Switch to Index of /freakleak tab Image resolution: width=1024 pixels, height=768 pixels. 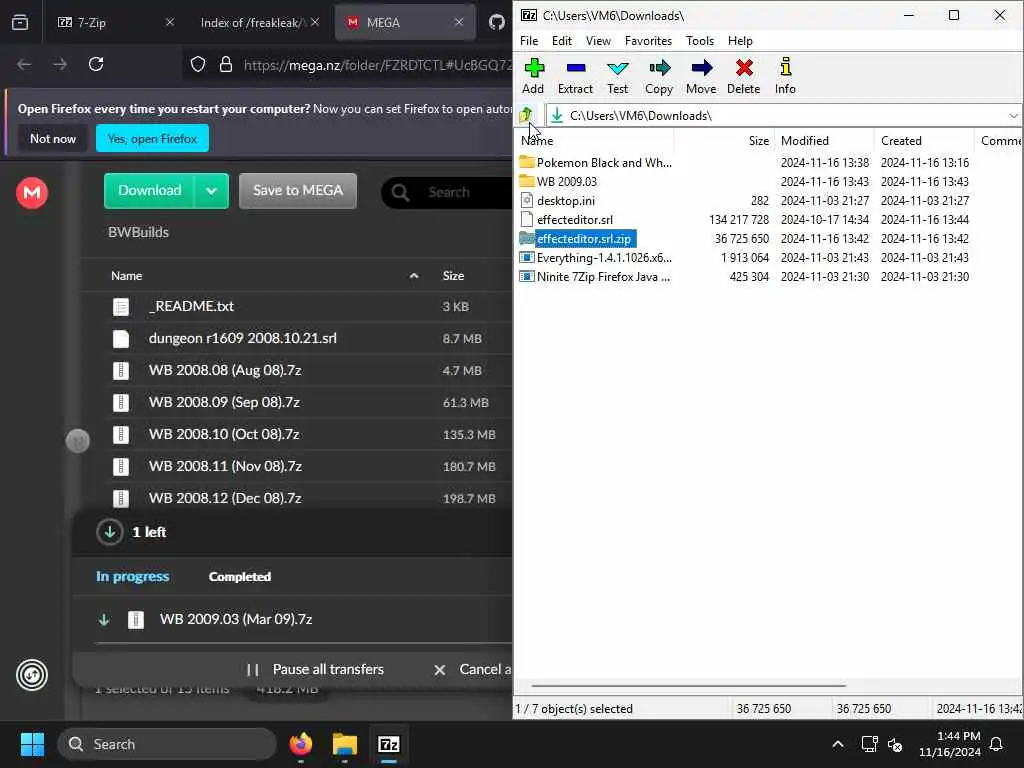258,22
